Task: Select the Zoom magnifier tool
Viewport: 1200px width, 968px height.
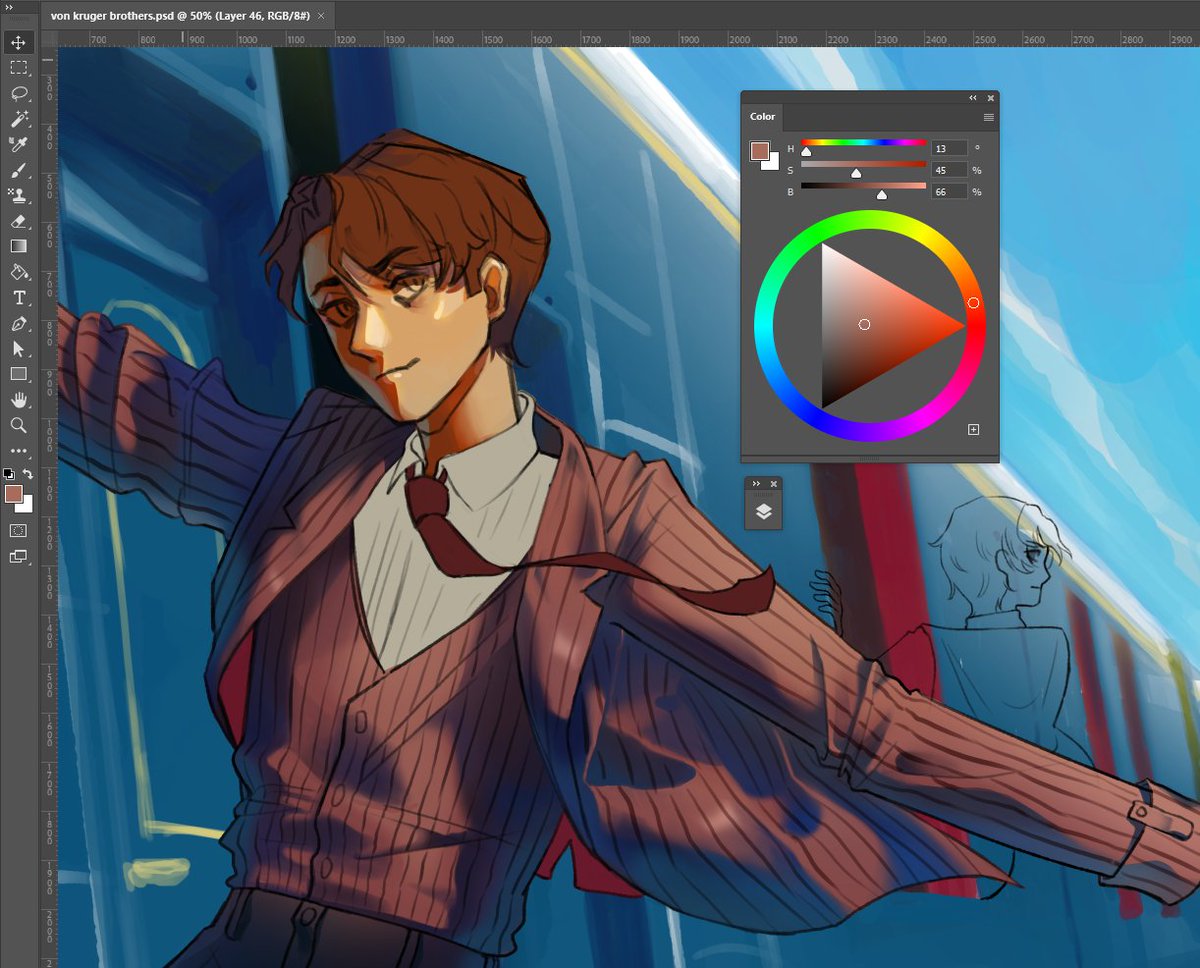Action: [19, 425]
